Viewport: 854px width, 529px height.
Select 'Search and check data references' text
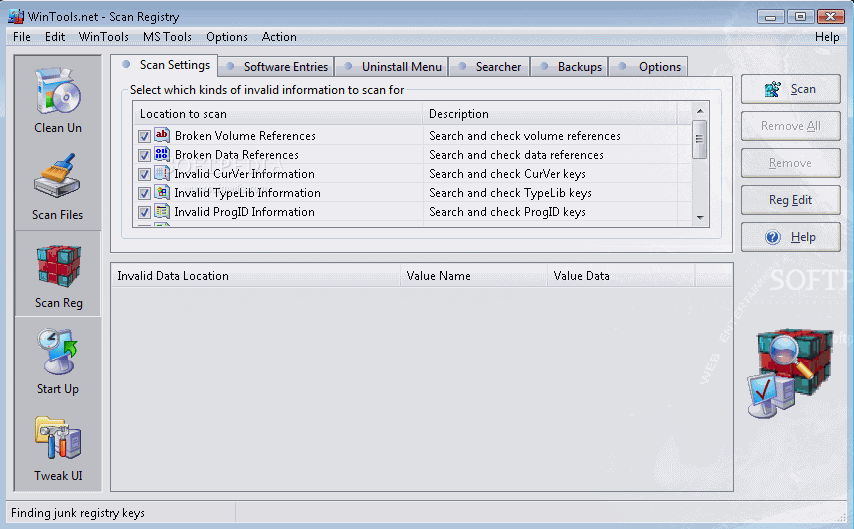click(516, 155)
